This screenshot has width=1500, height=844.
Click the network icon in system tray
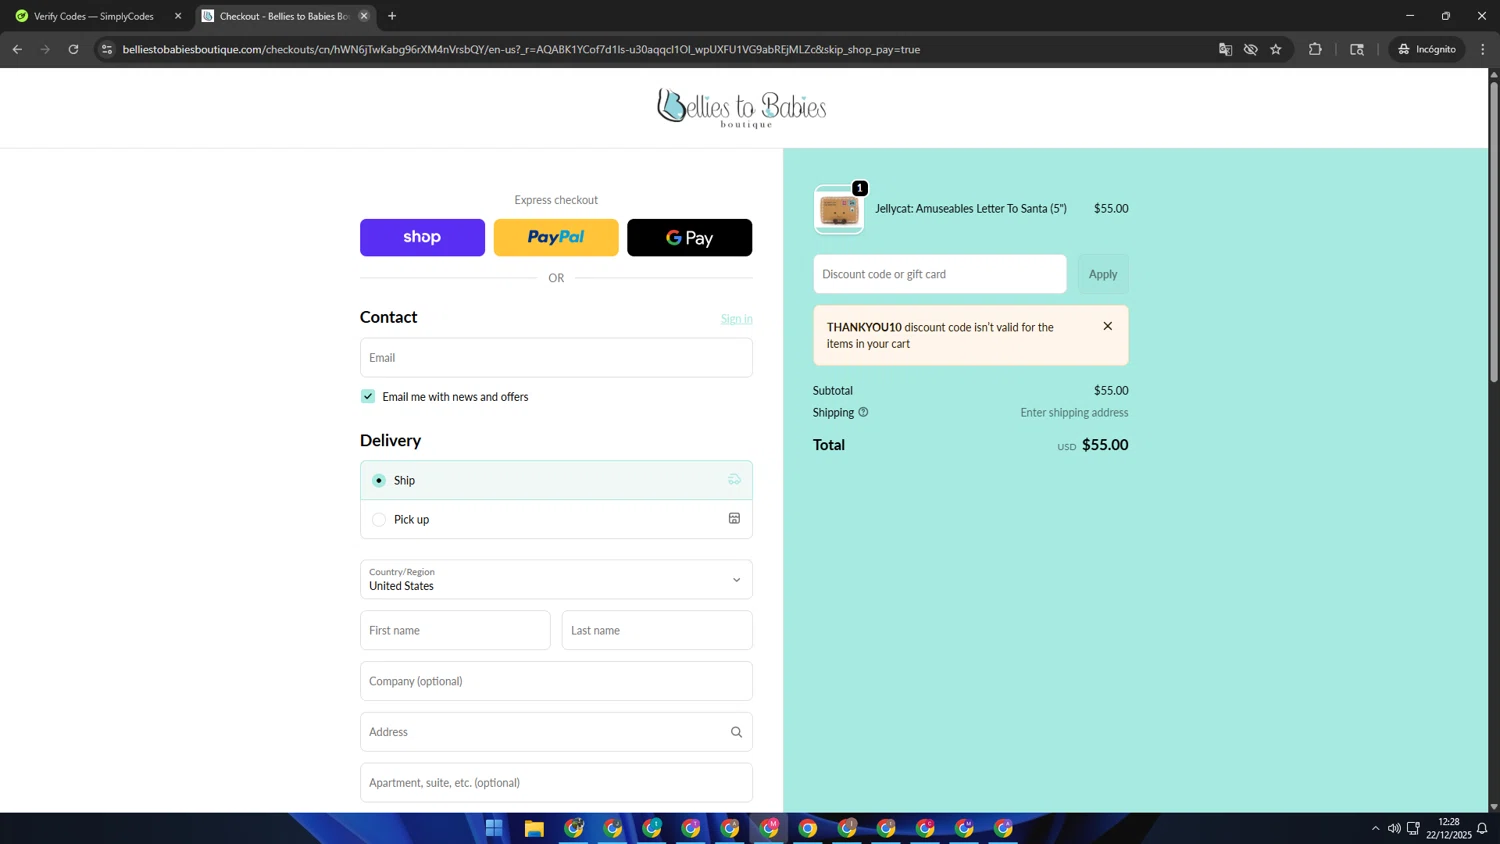[1413, 828]
